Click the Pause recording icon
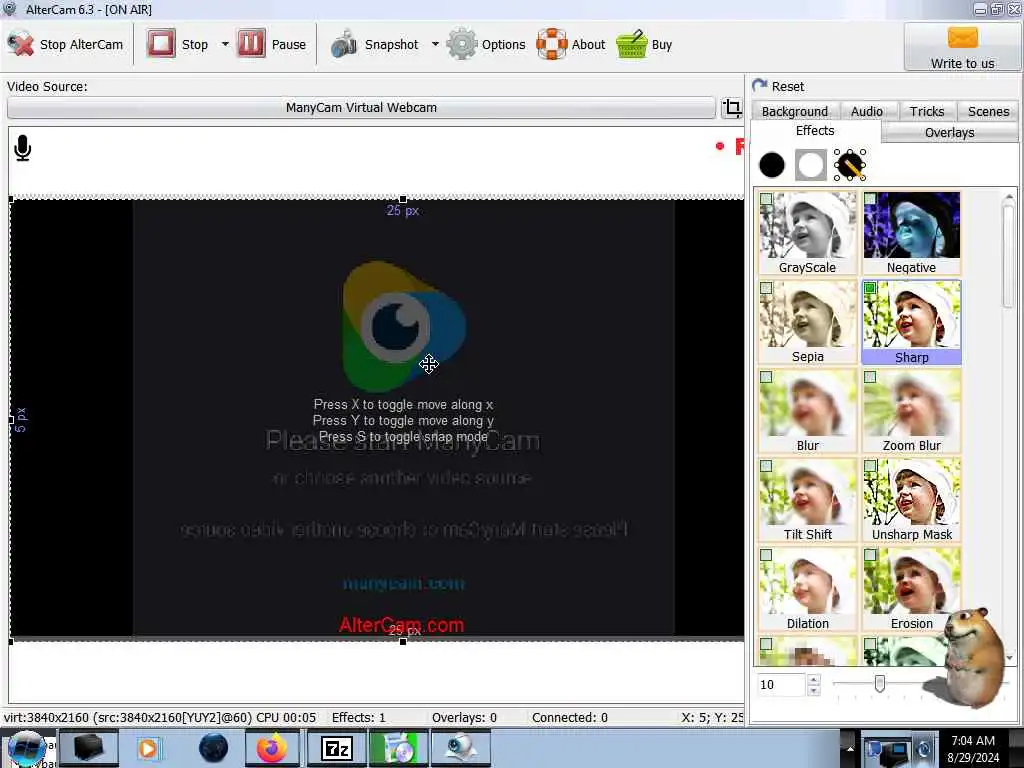This screenshot has width=1024, height=768. [251, 44]
